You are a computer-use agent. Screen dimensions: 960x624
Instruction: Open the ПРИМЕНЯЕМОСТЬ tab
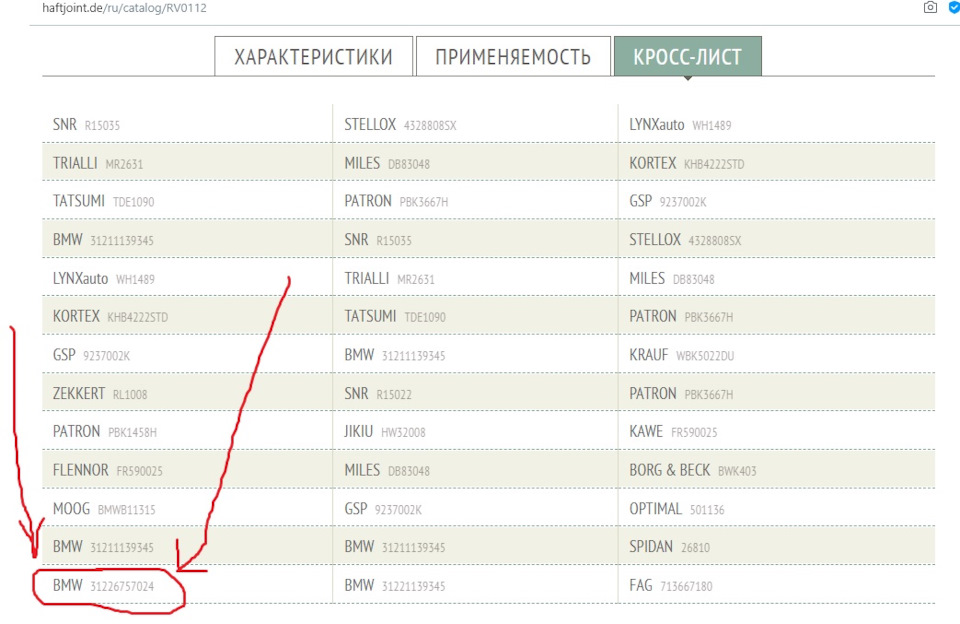click(512, 56)
